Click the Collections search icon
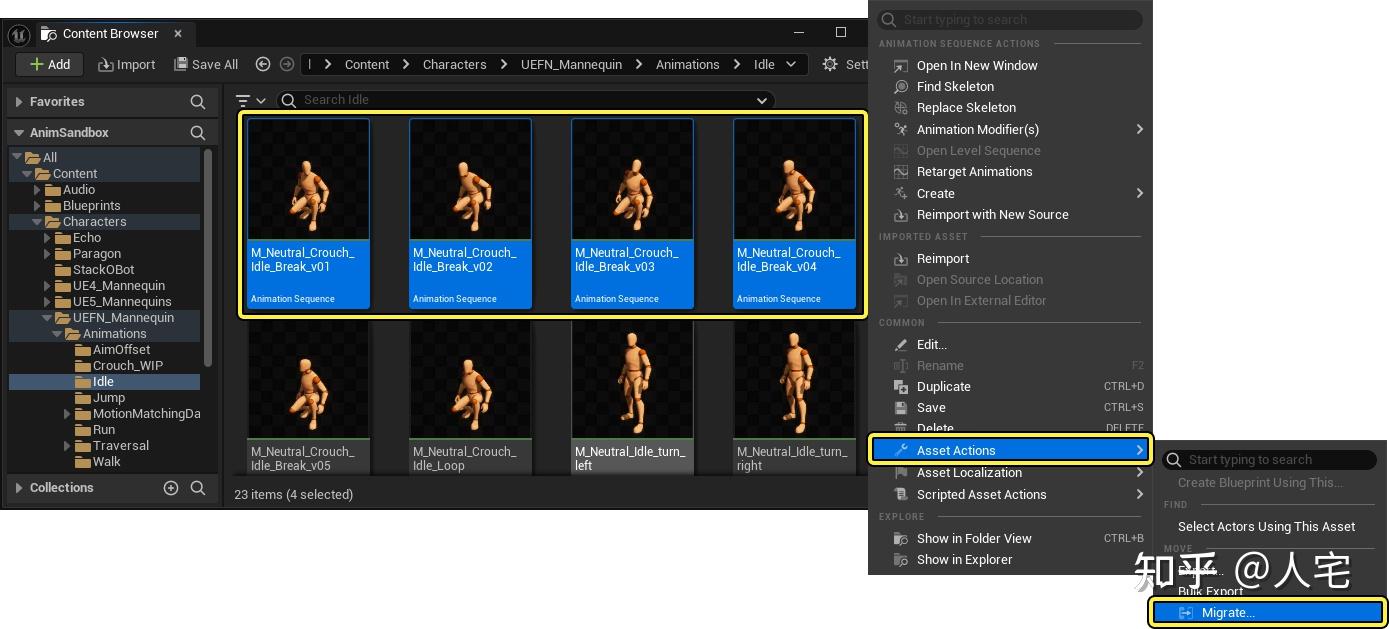This screenshot has height=629, width=1389. [x=198, y=488]
